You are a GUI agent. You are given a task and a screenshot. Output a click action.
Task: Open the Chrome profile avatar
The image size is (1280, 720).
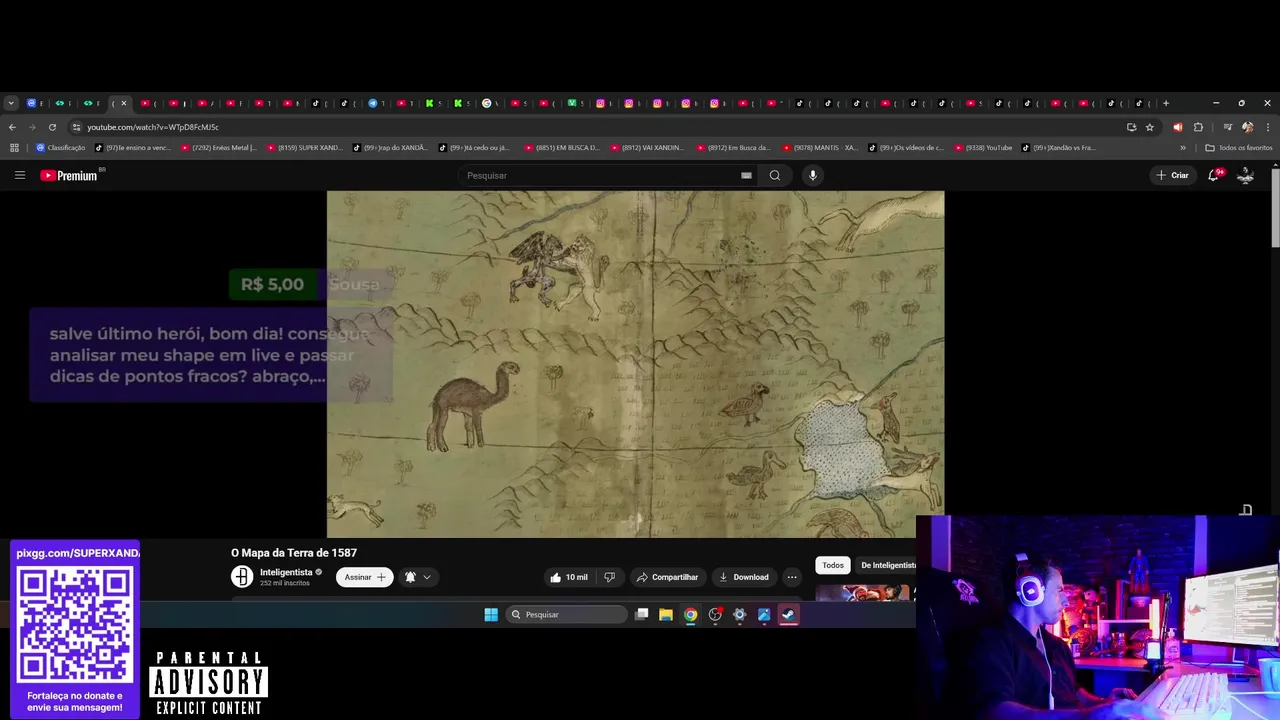(1247, 127)
